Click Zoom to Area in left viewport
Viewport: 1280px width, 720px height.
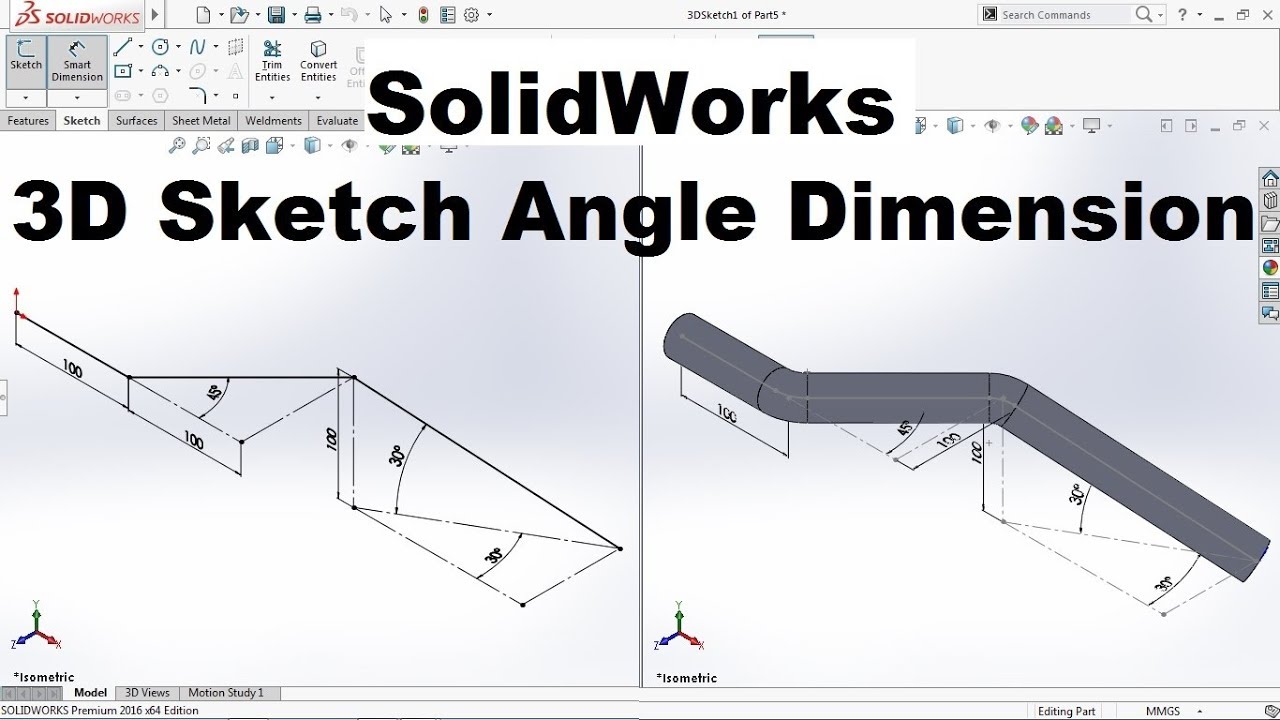201,146
